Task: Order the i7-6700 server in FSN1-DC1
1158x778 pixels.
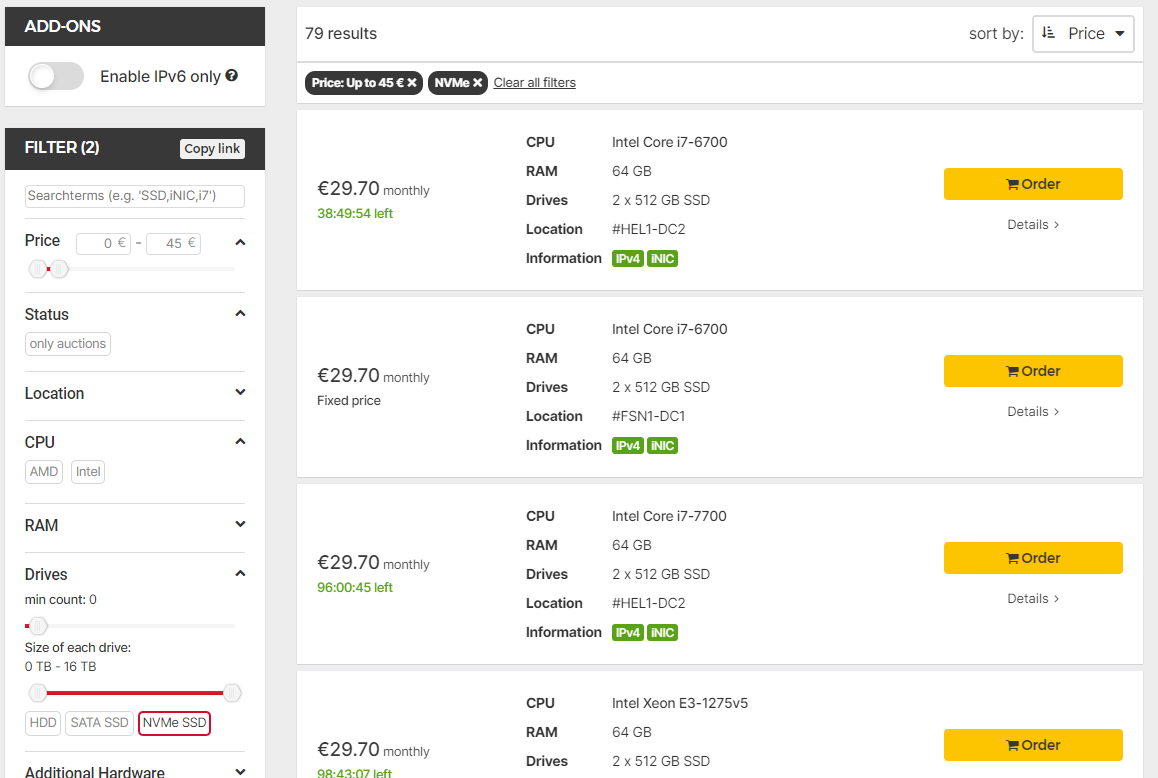Action: click(x=1033, y=371)
